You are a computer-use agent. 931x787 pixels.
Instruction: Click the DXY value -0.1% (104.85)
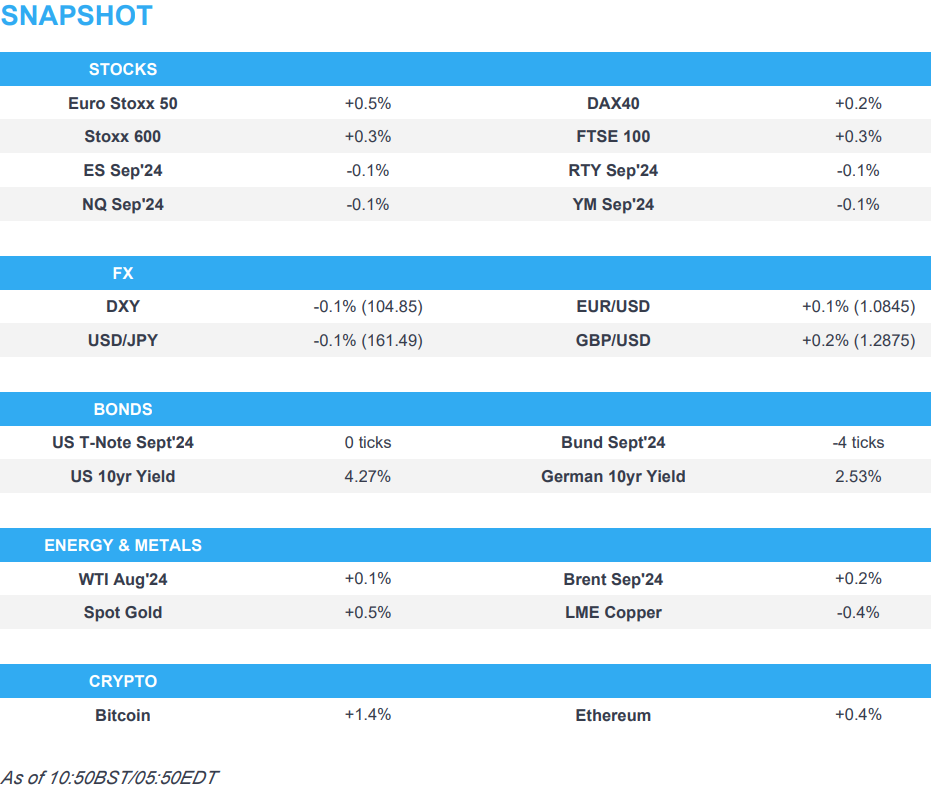[367, 307]
